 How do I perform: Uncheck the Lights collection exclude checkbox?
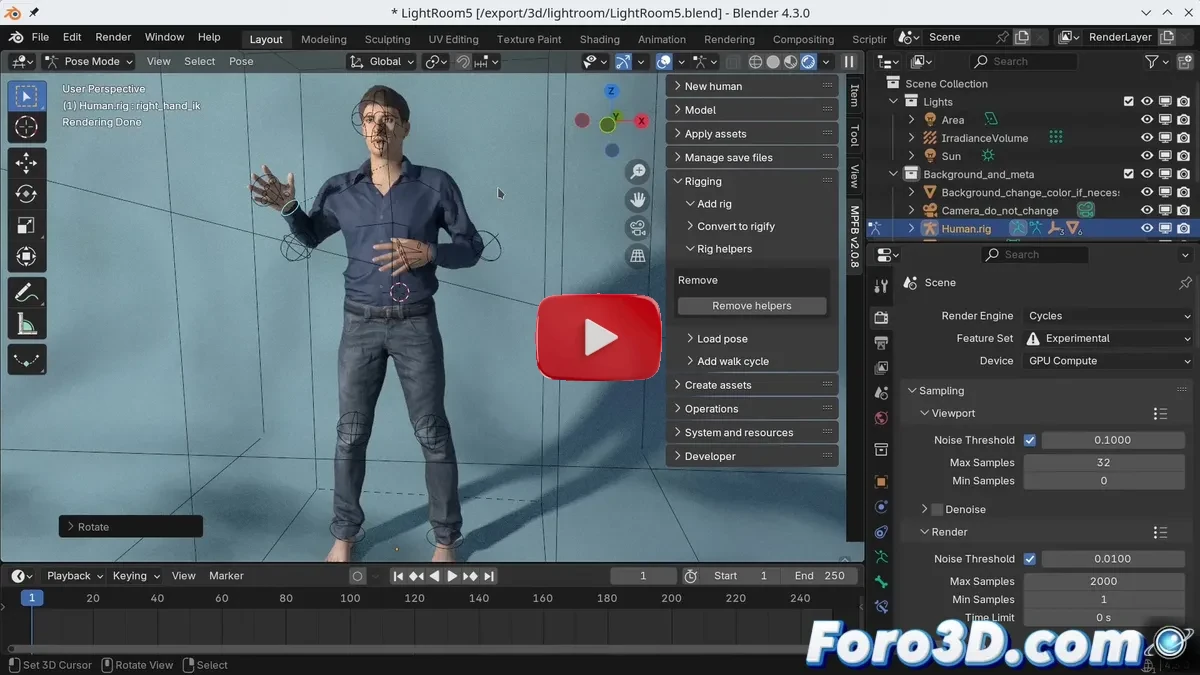click(x=1129, y=102)
